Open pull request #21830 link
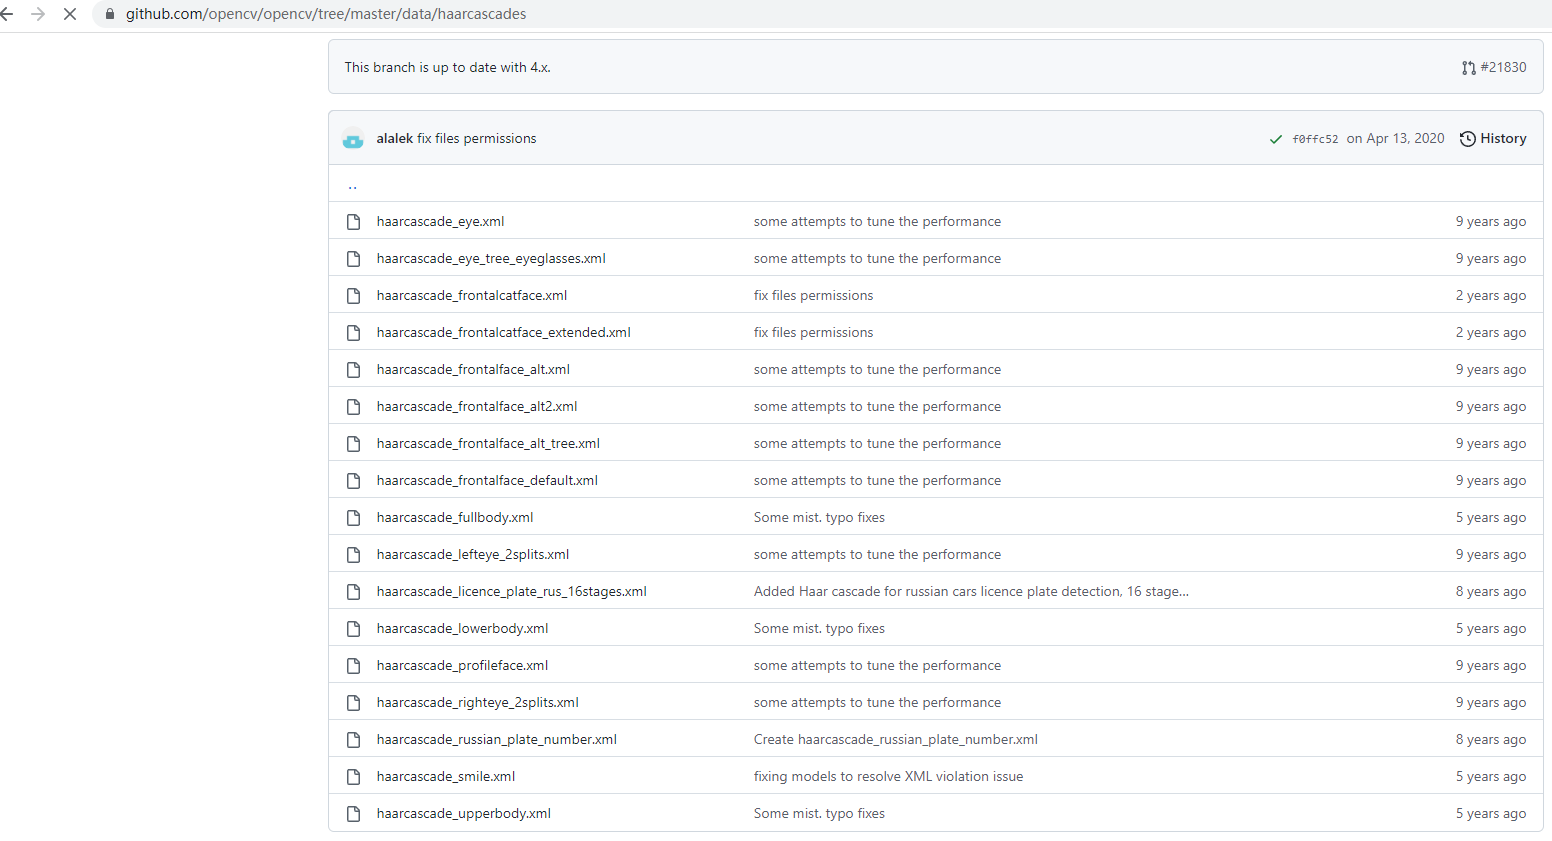 [1503, 67]
